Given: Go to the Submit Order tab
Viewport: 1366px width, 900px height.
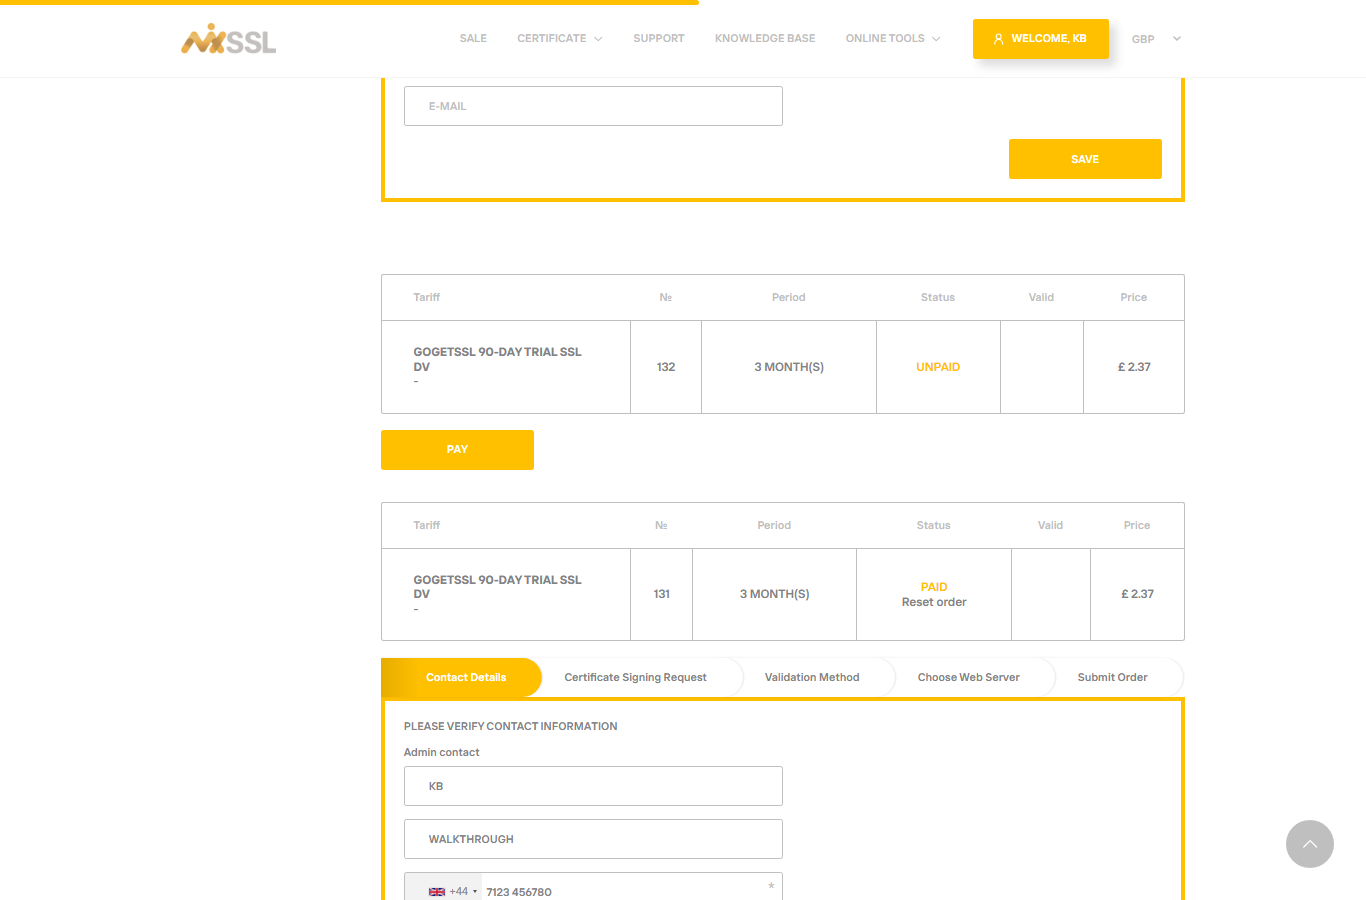Looking at the screenshot, I should click(1112, 678).
